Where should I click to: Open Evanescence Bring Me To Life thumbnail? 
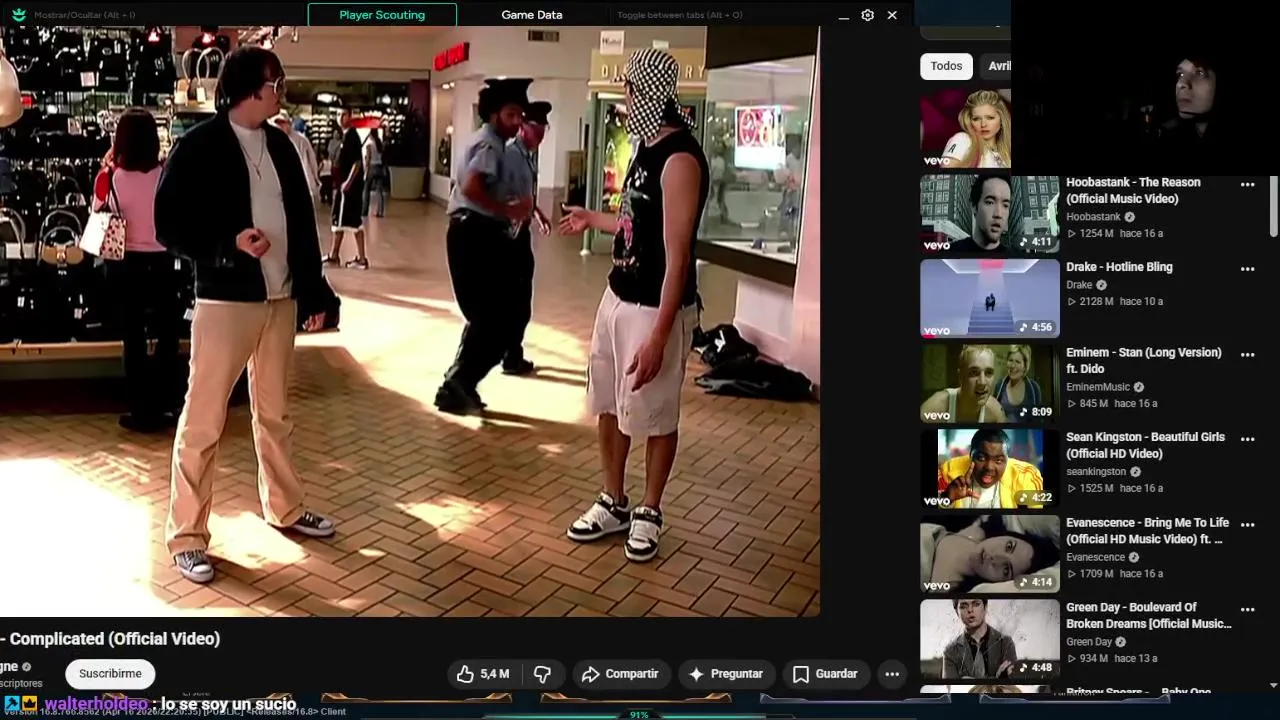pos(990,553)
